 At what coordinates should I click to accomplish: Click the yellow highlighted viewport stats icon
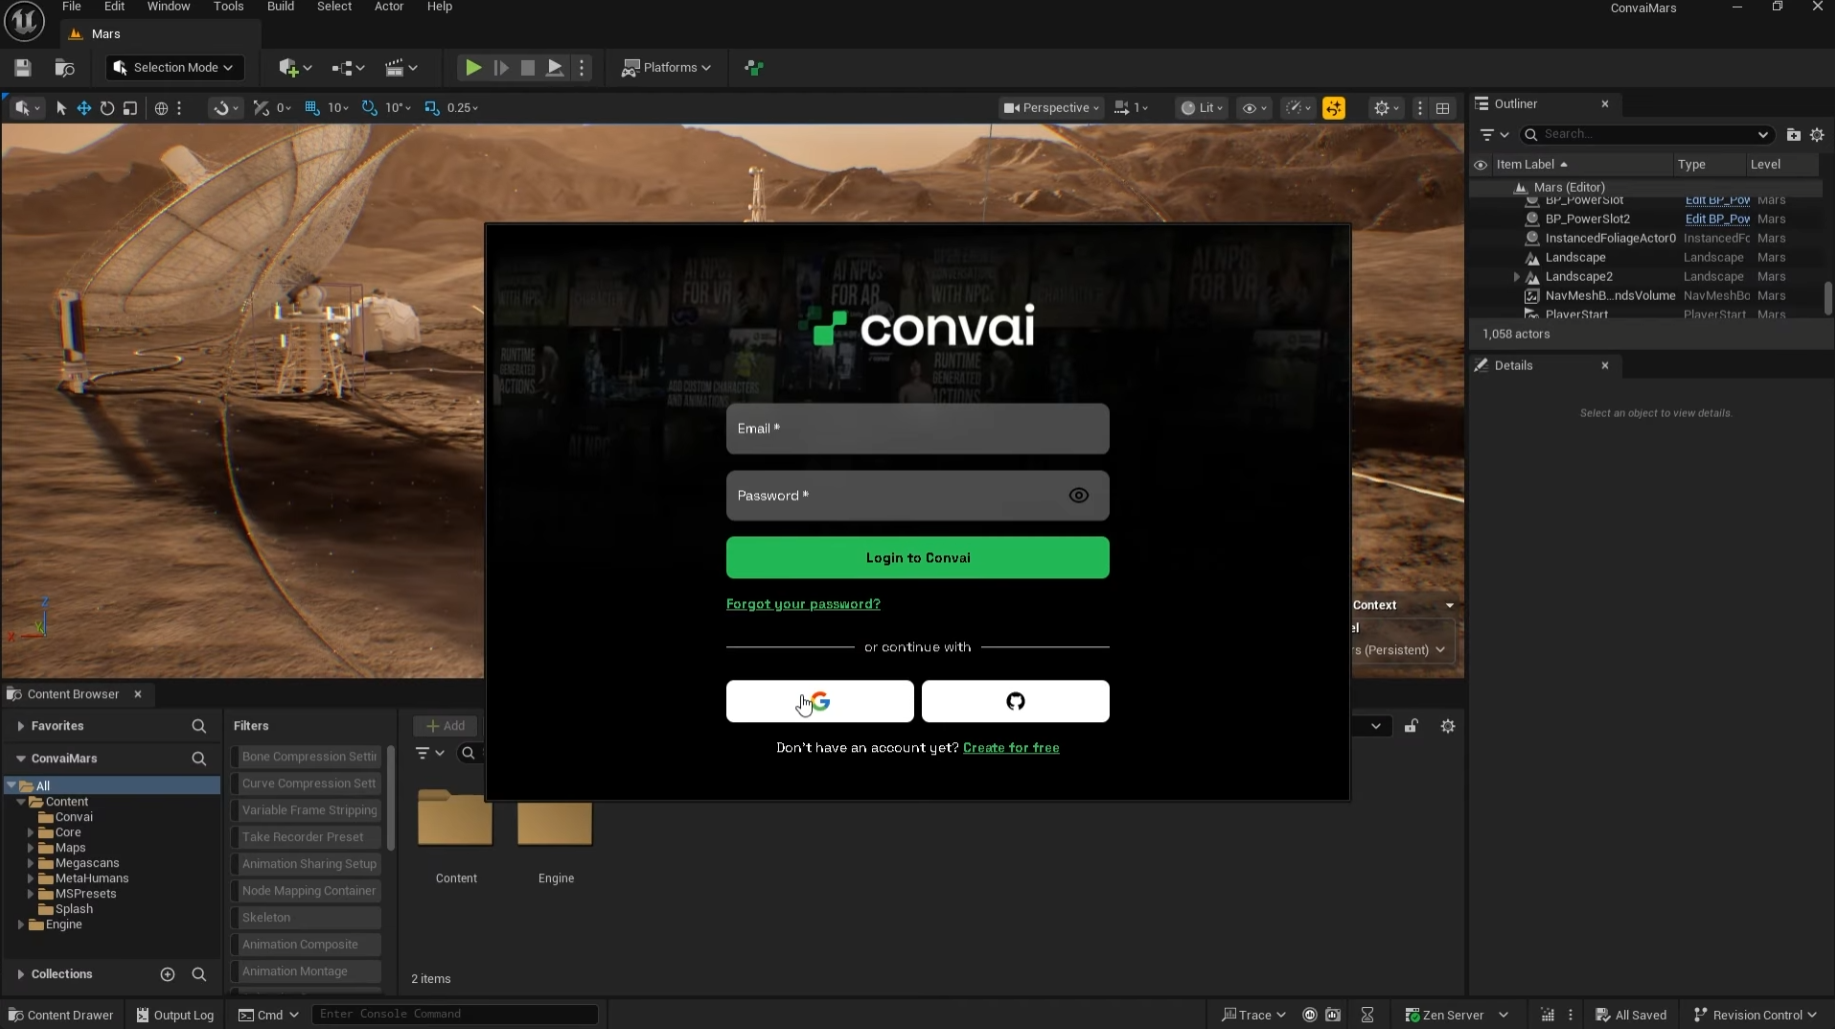click(1334, 108)
